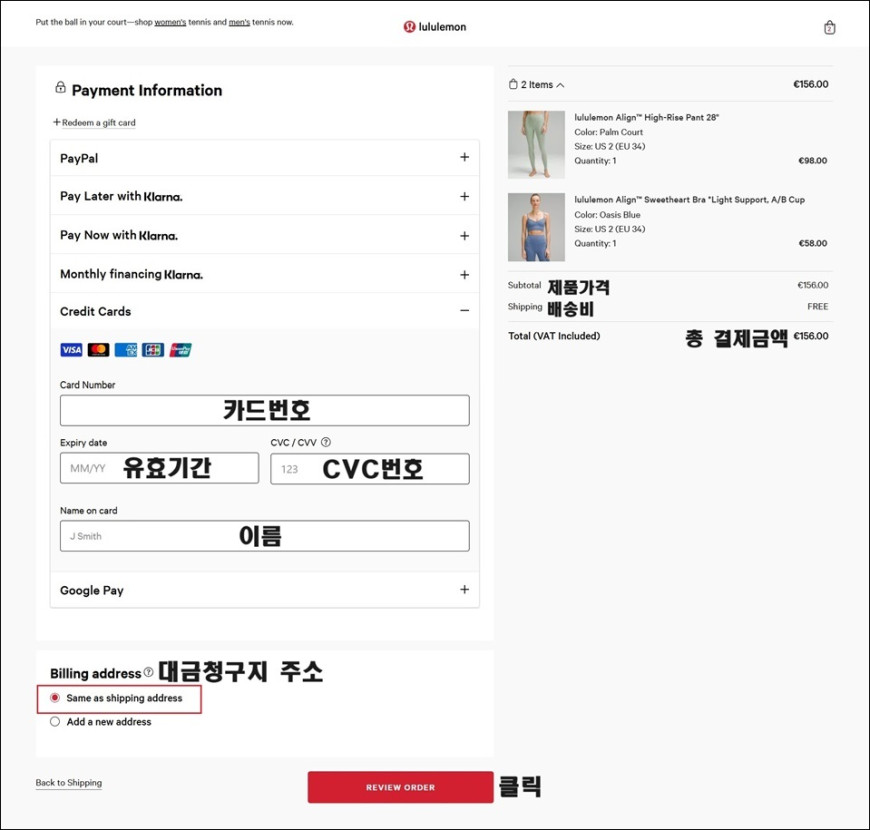Click the Mastercard icon
The height and width of the screenshot is (830, 870).
[99, 350]
